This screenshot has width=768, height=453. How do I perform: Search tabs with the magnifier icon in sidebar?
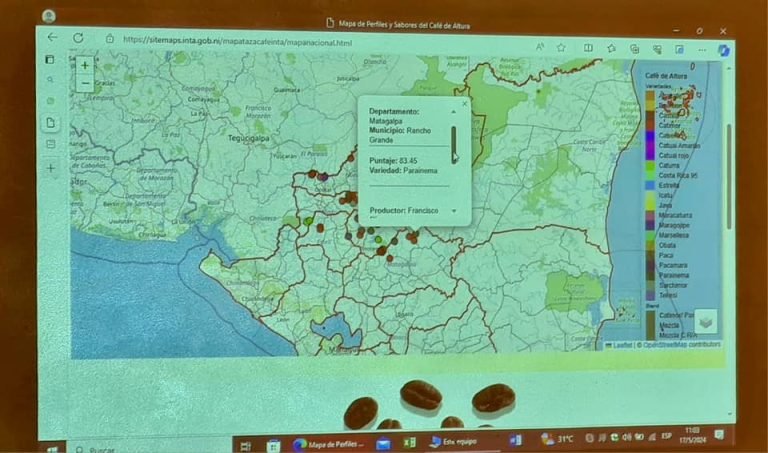pyautogui.click(x=50, y=80)
